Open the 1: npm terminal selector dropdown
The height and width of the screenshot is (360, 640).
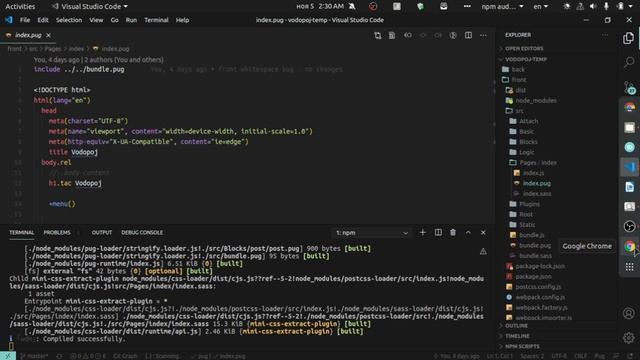371,233
